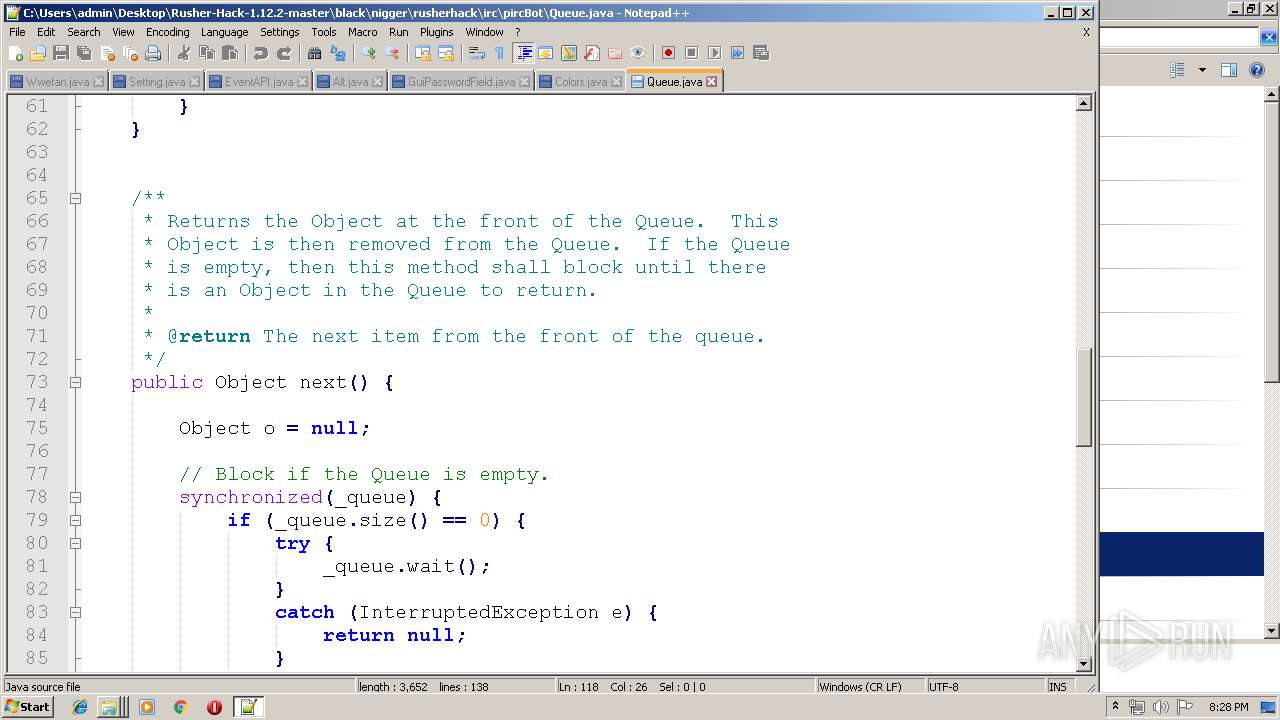Open the Encoding menu
Screen dimensions: 1280x720
pyautogui.click(x=167, y=32)
